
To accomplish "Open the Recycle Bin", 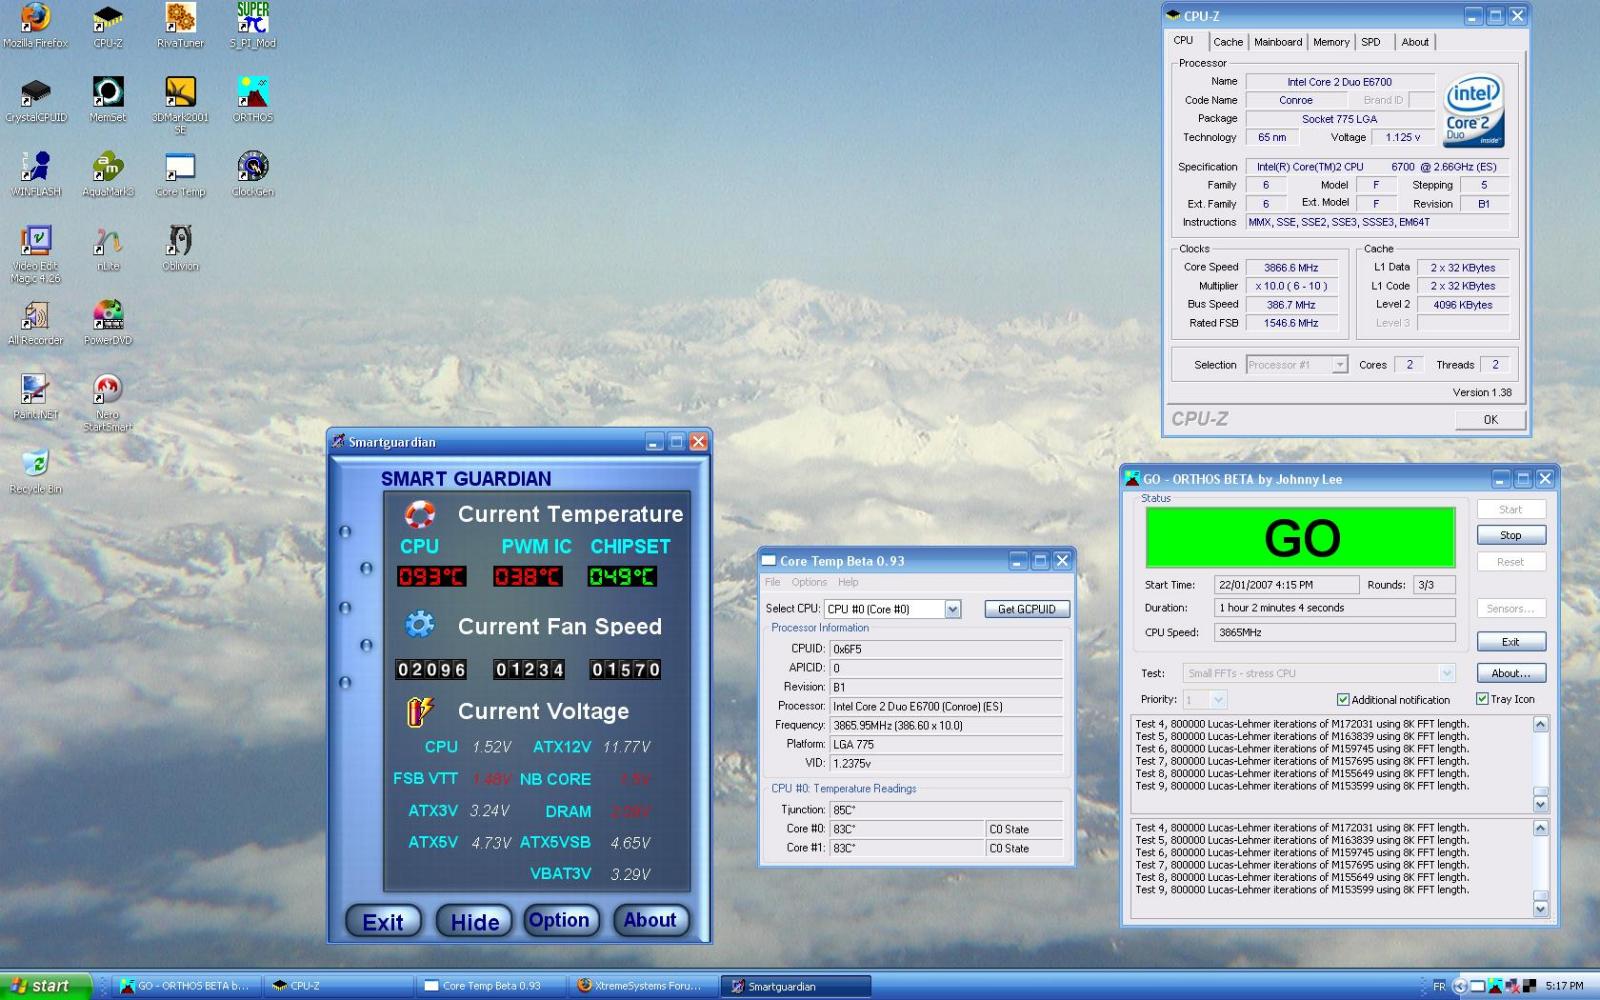I will [36, 470].
